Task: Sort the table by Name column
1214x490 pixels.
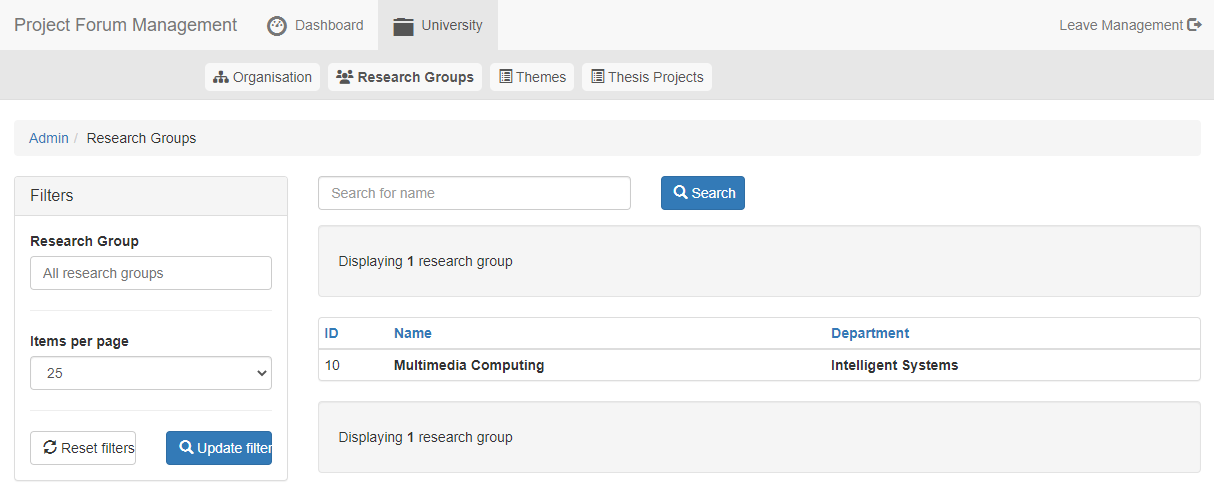Action: (x=412, y=333)
